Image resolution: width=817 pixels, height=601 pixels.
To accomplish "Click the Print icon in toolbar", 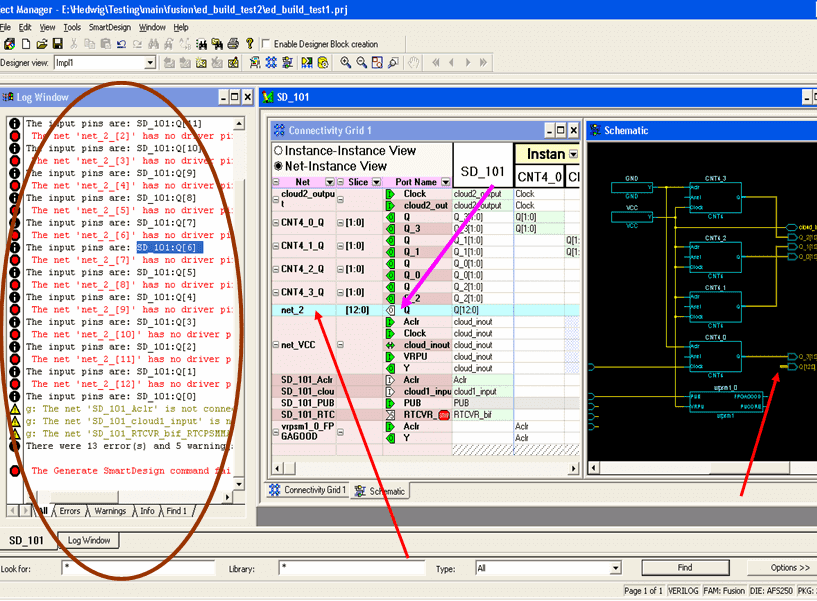I will (x=233, y=44).
